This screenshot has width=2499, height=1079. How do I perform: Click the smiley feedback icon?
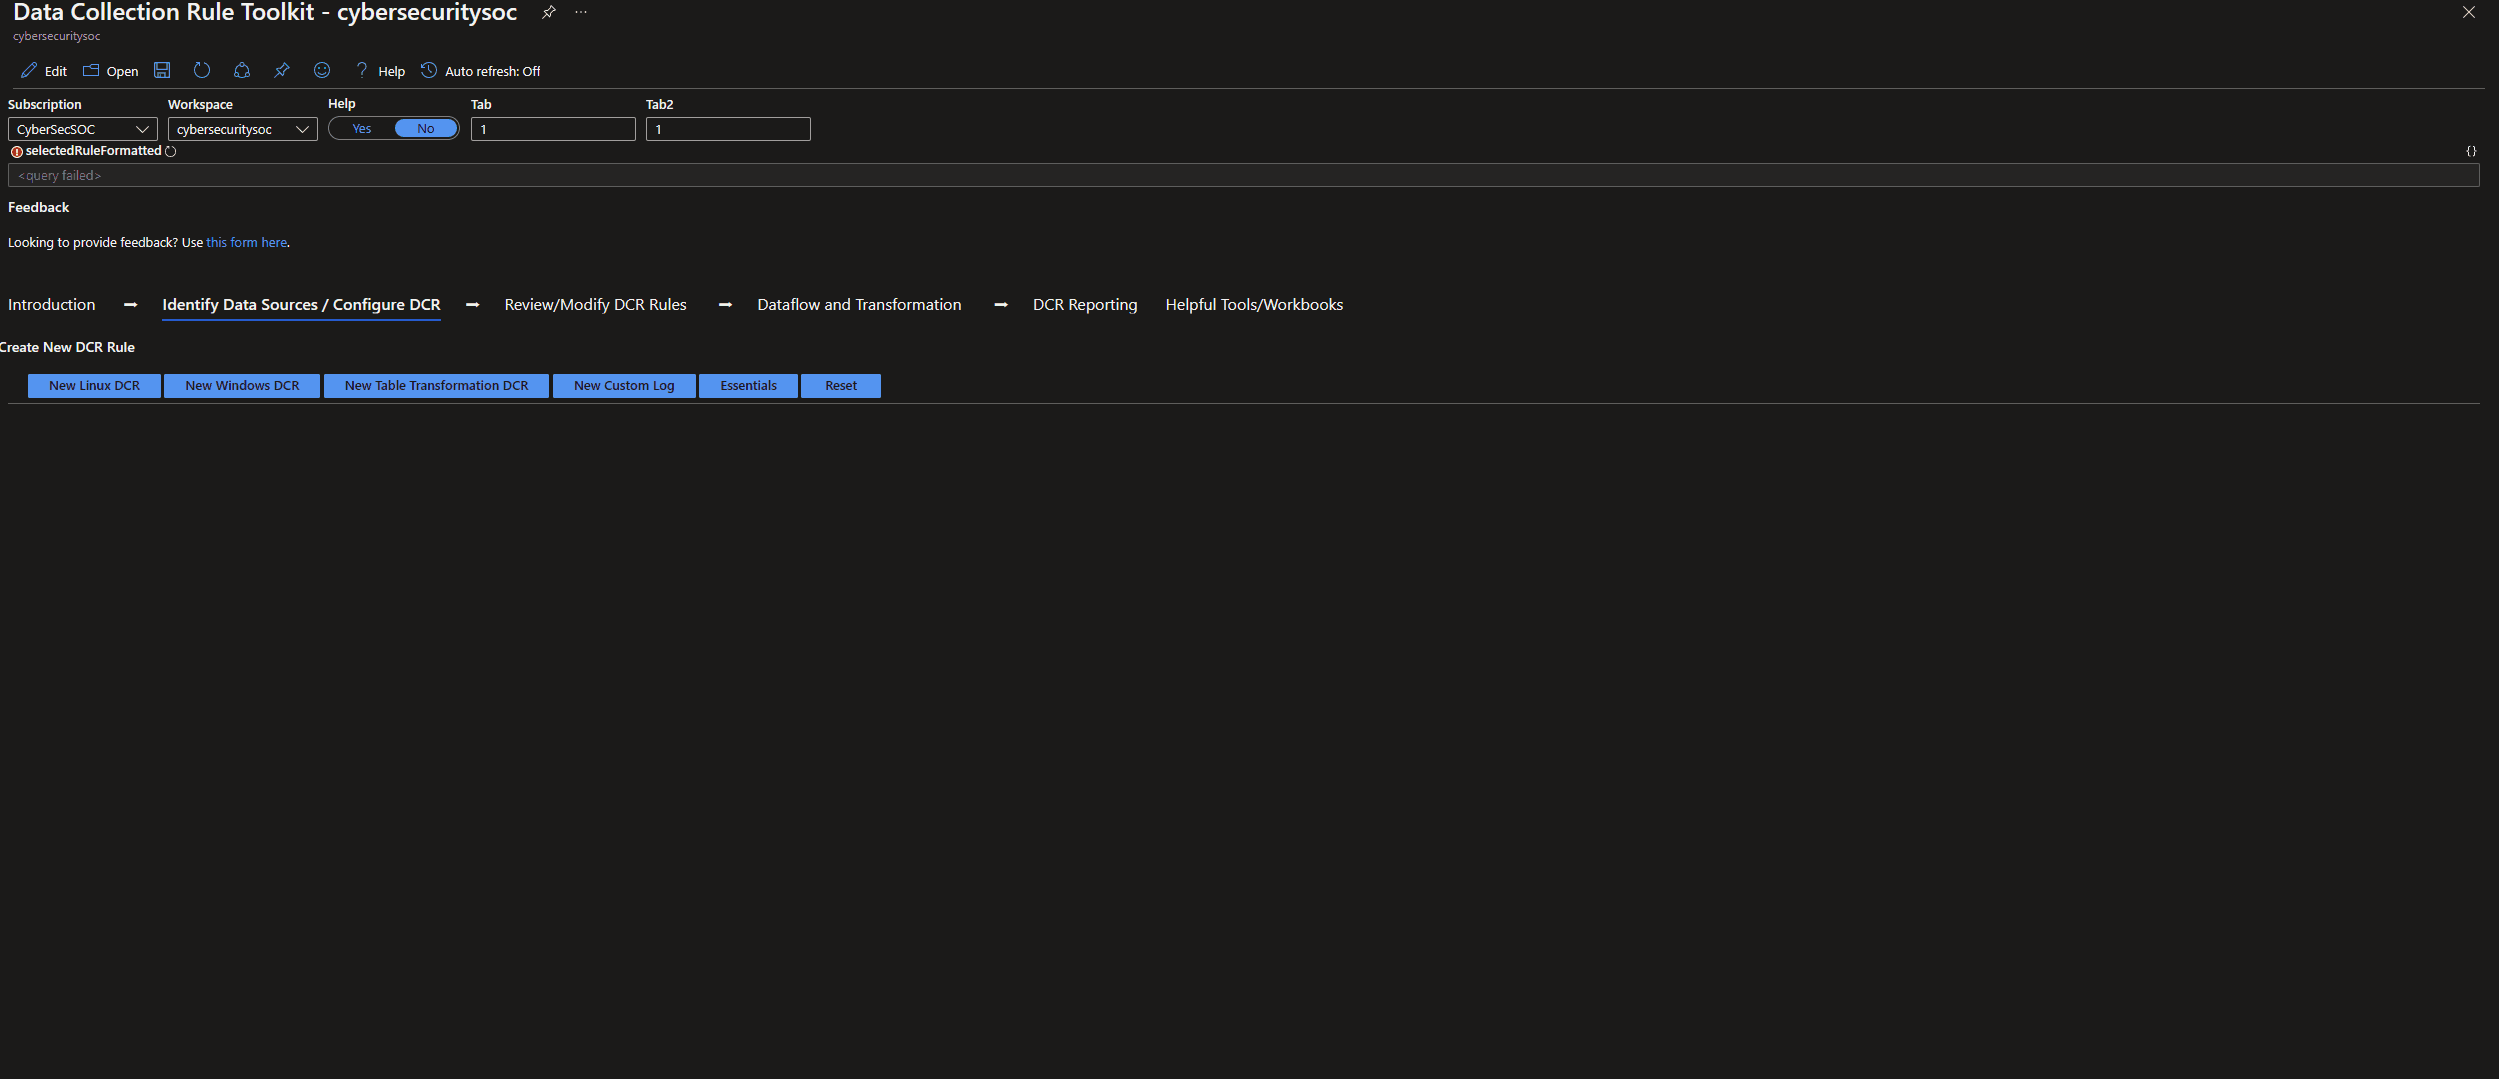pos(322,70)
